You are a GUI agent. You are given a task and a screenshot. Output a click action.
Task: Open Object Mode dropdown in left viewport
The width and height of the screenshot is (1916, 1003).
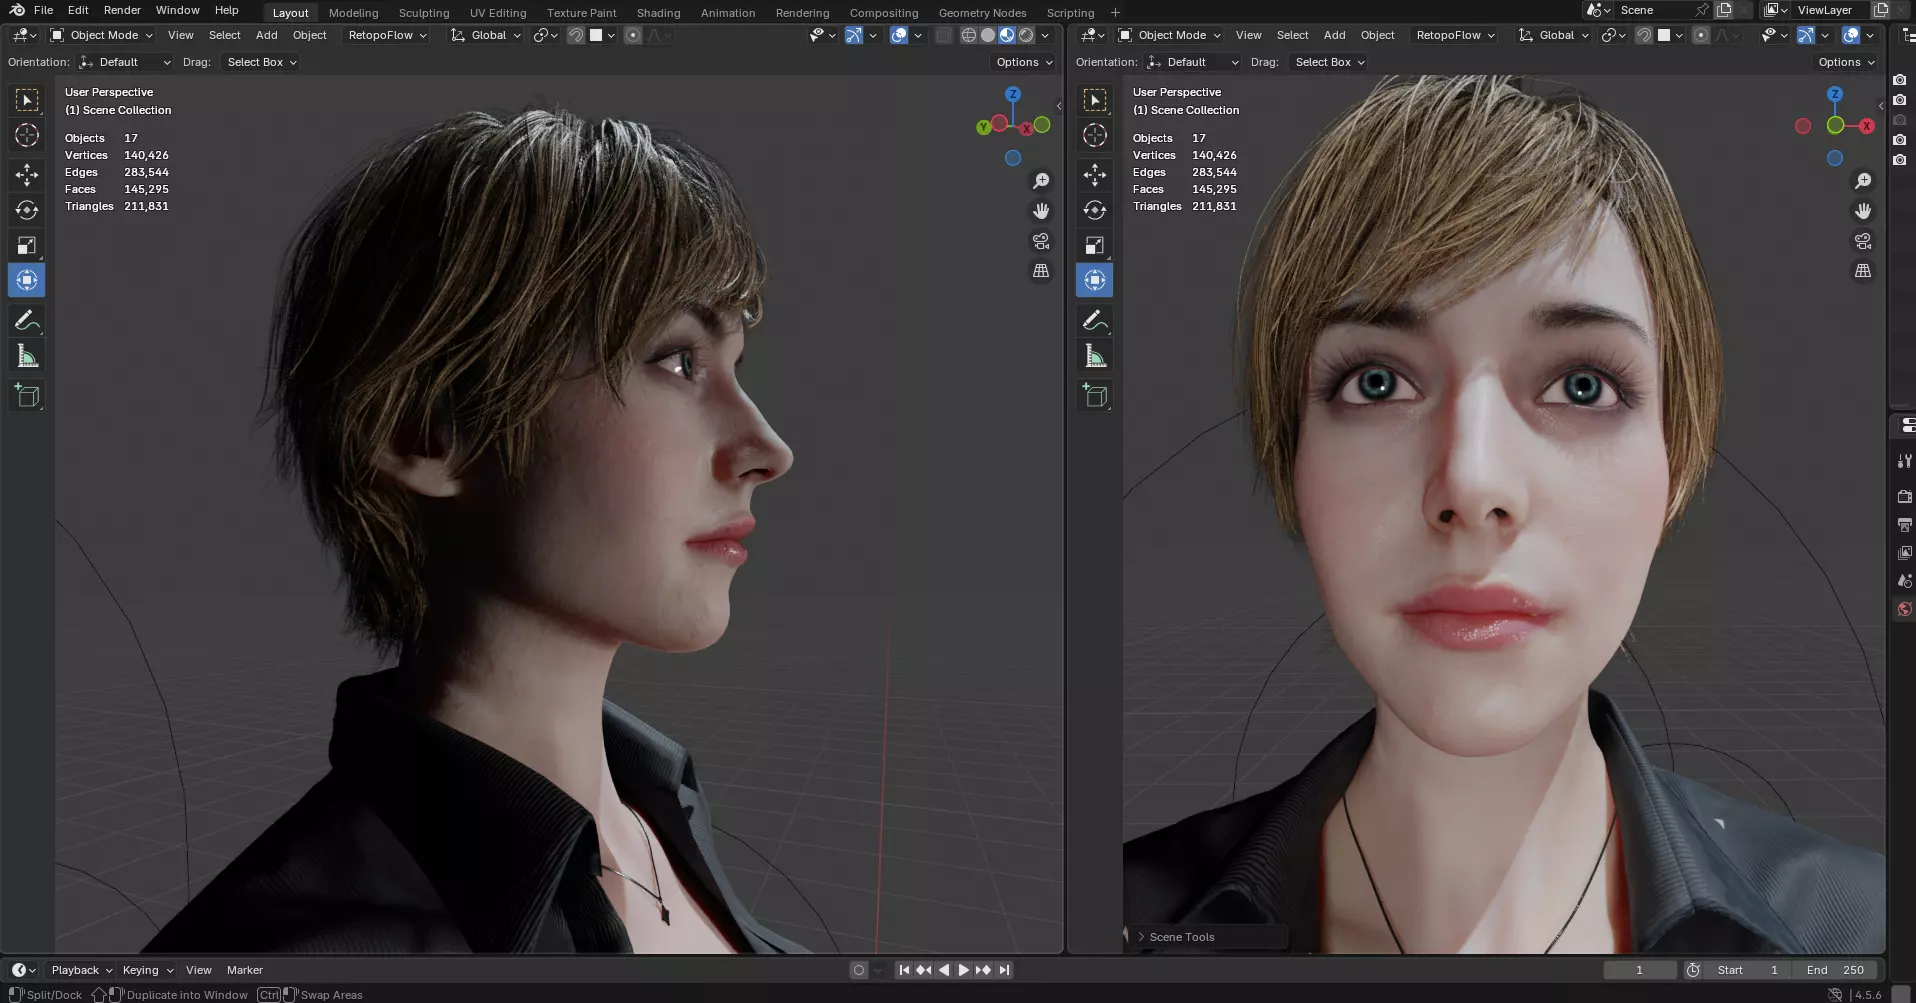click(x=102, y=35)
